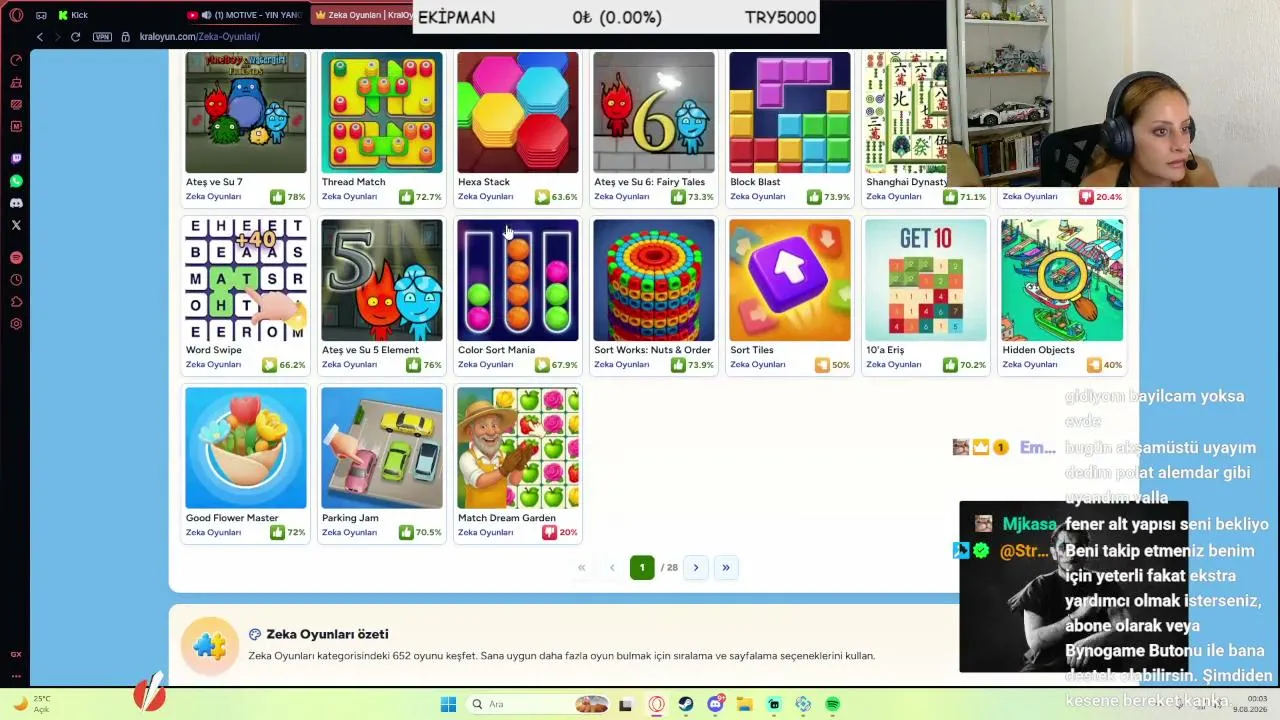Go back with the browser back arrow

click(40, 37)
